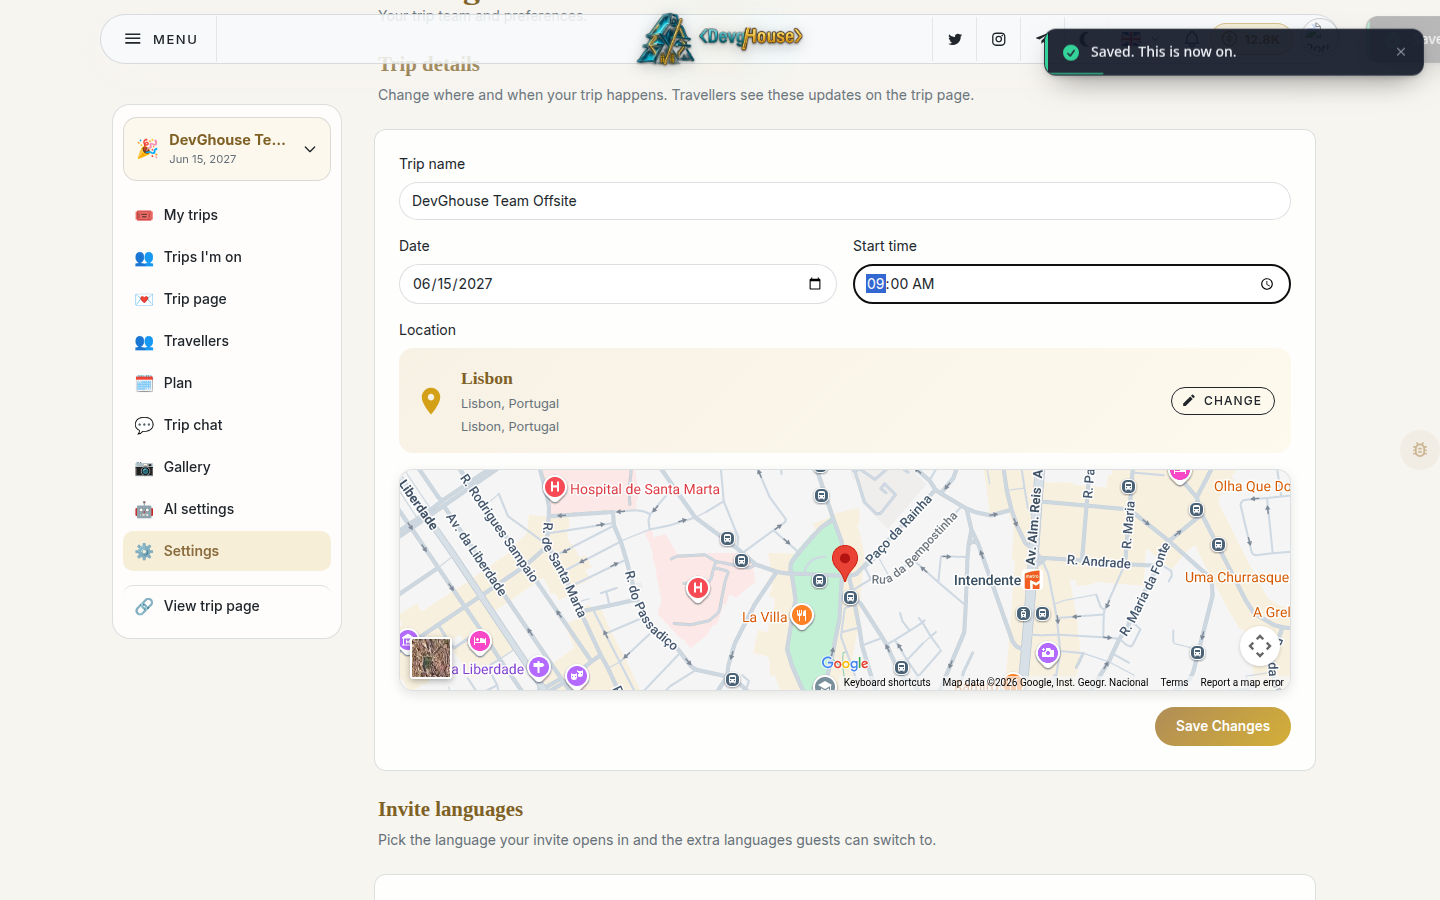Open map Keyboard shortcuts

click(x=887, y=683)
